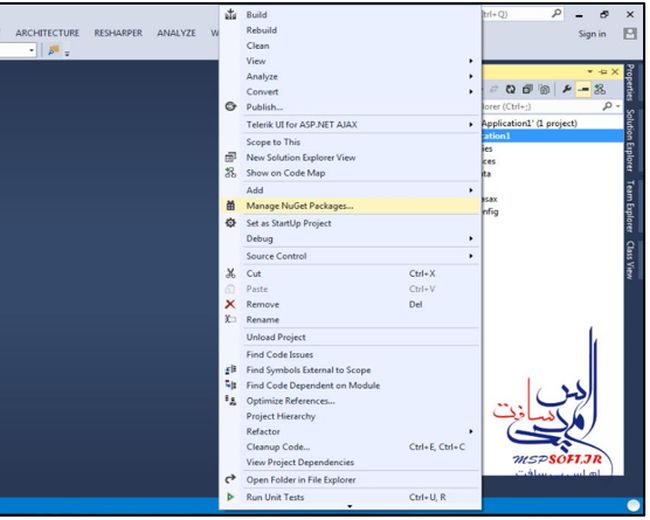Click the Quick Launch search box
This screenshot has width=650, height=520.
522,14
